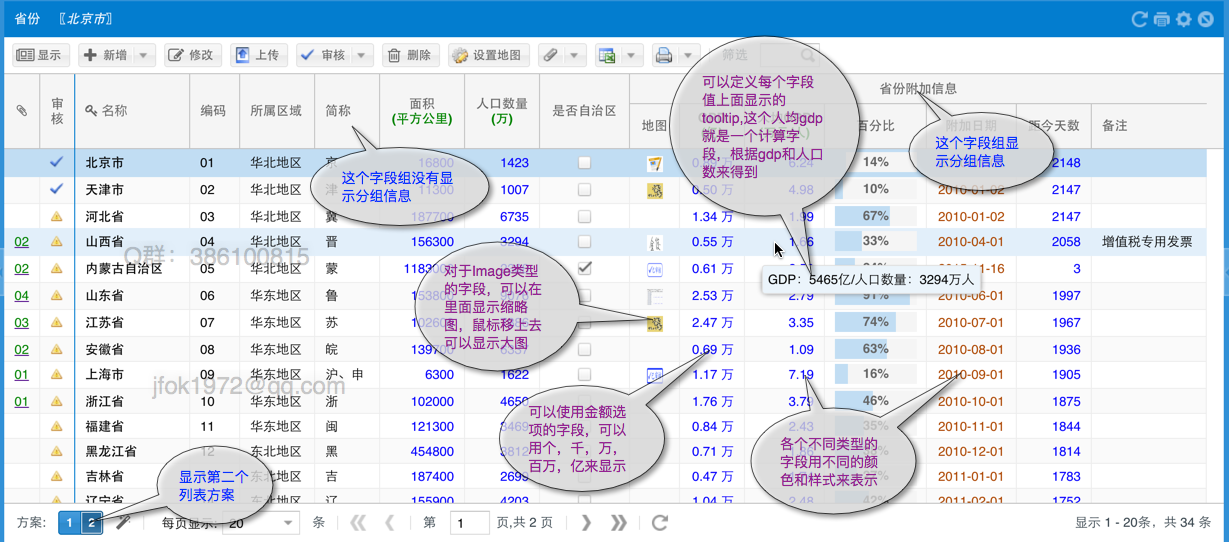The height and width of the screenshot is (542, 1229).
Task: Click the 备注 column header
Action: [1150, 126]
